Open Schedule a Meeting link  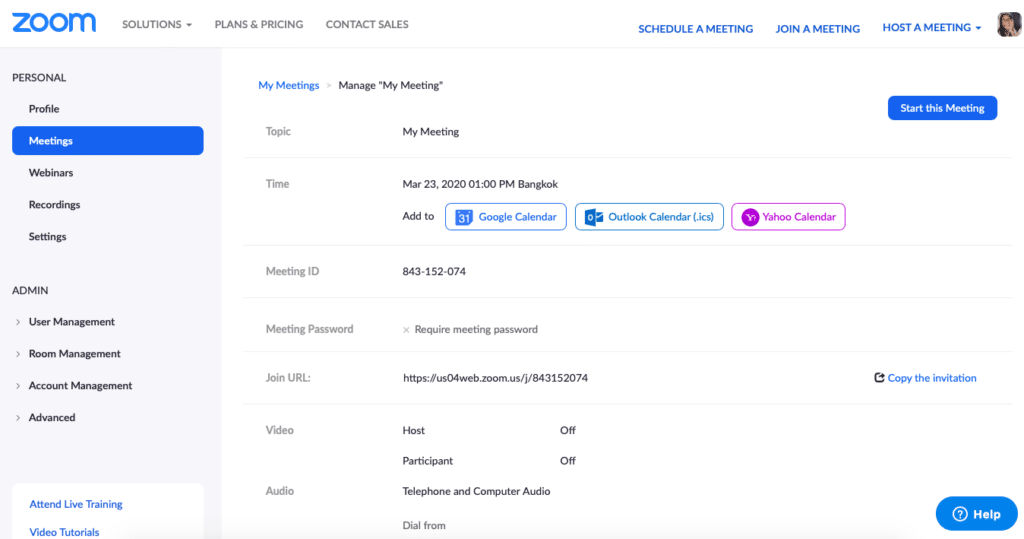(x=695, y=29)
